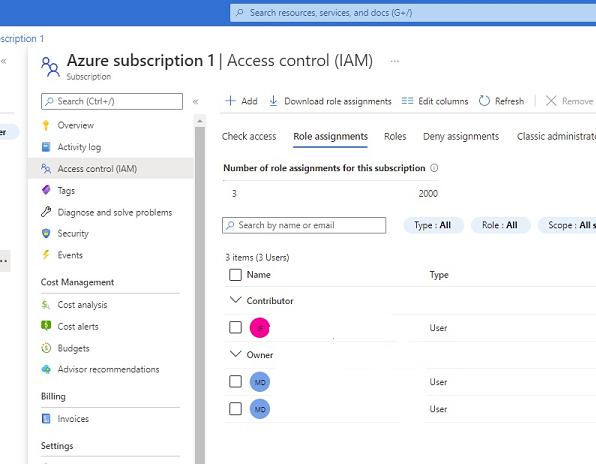Select the Role assignments tab

coord(330,136)
